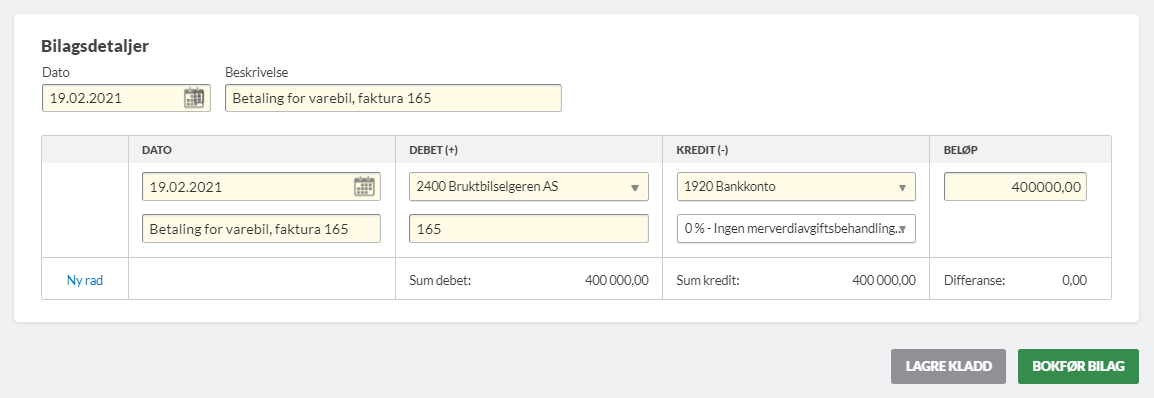
Task: Click the row date field inside the DATO column
Action: coord(261,187)
